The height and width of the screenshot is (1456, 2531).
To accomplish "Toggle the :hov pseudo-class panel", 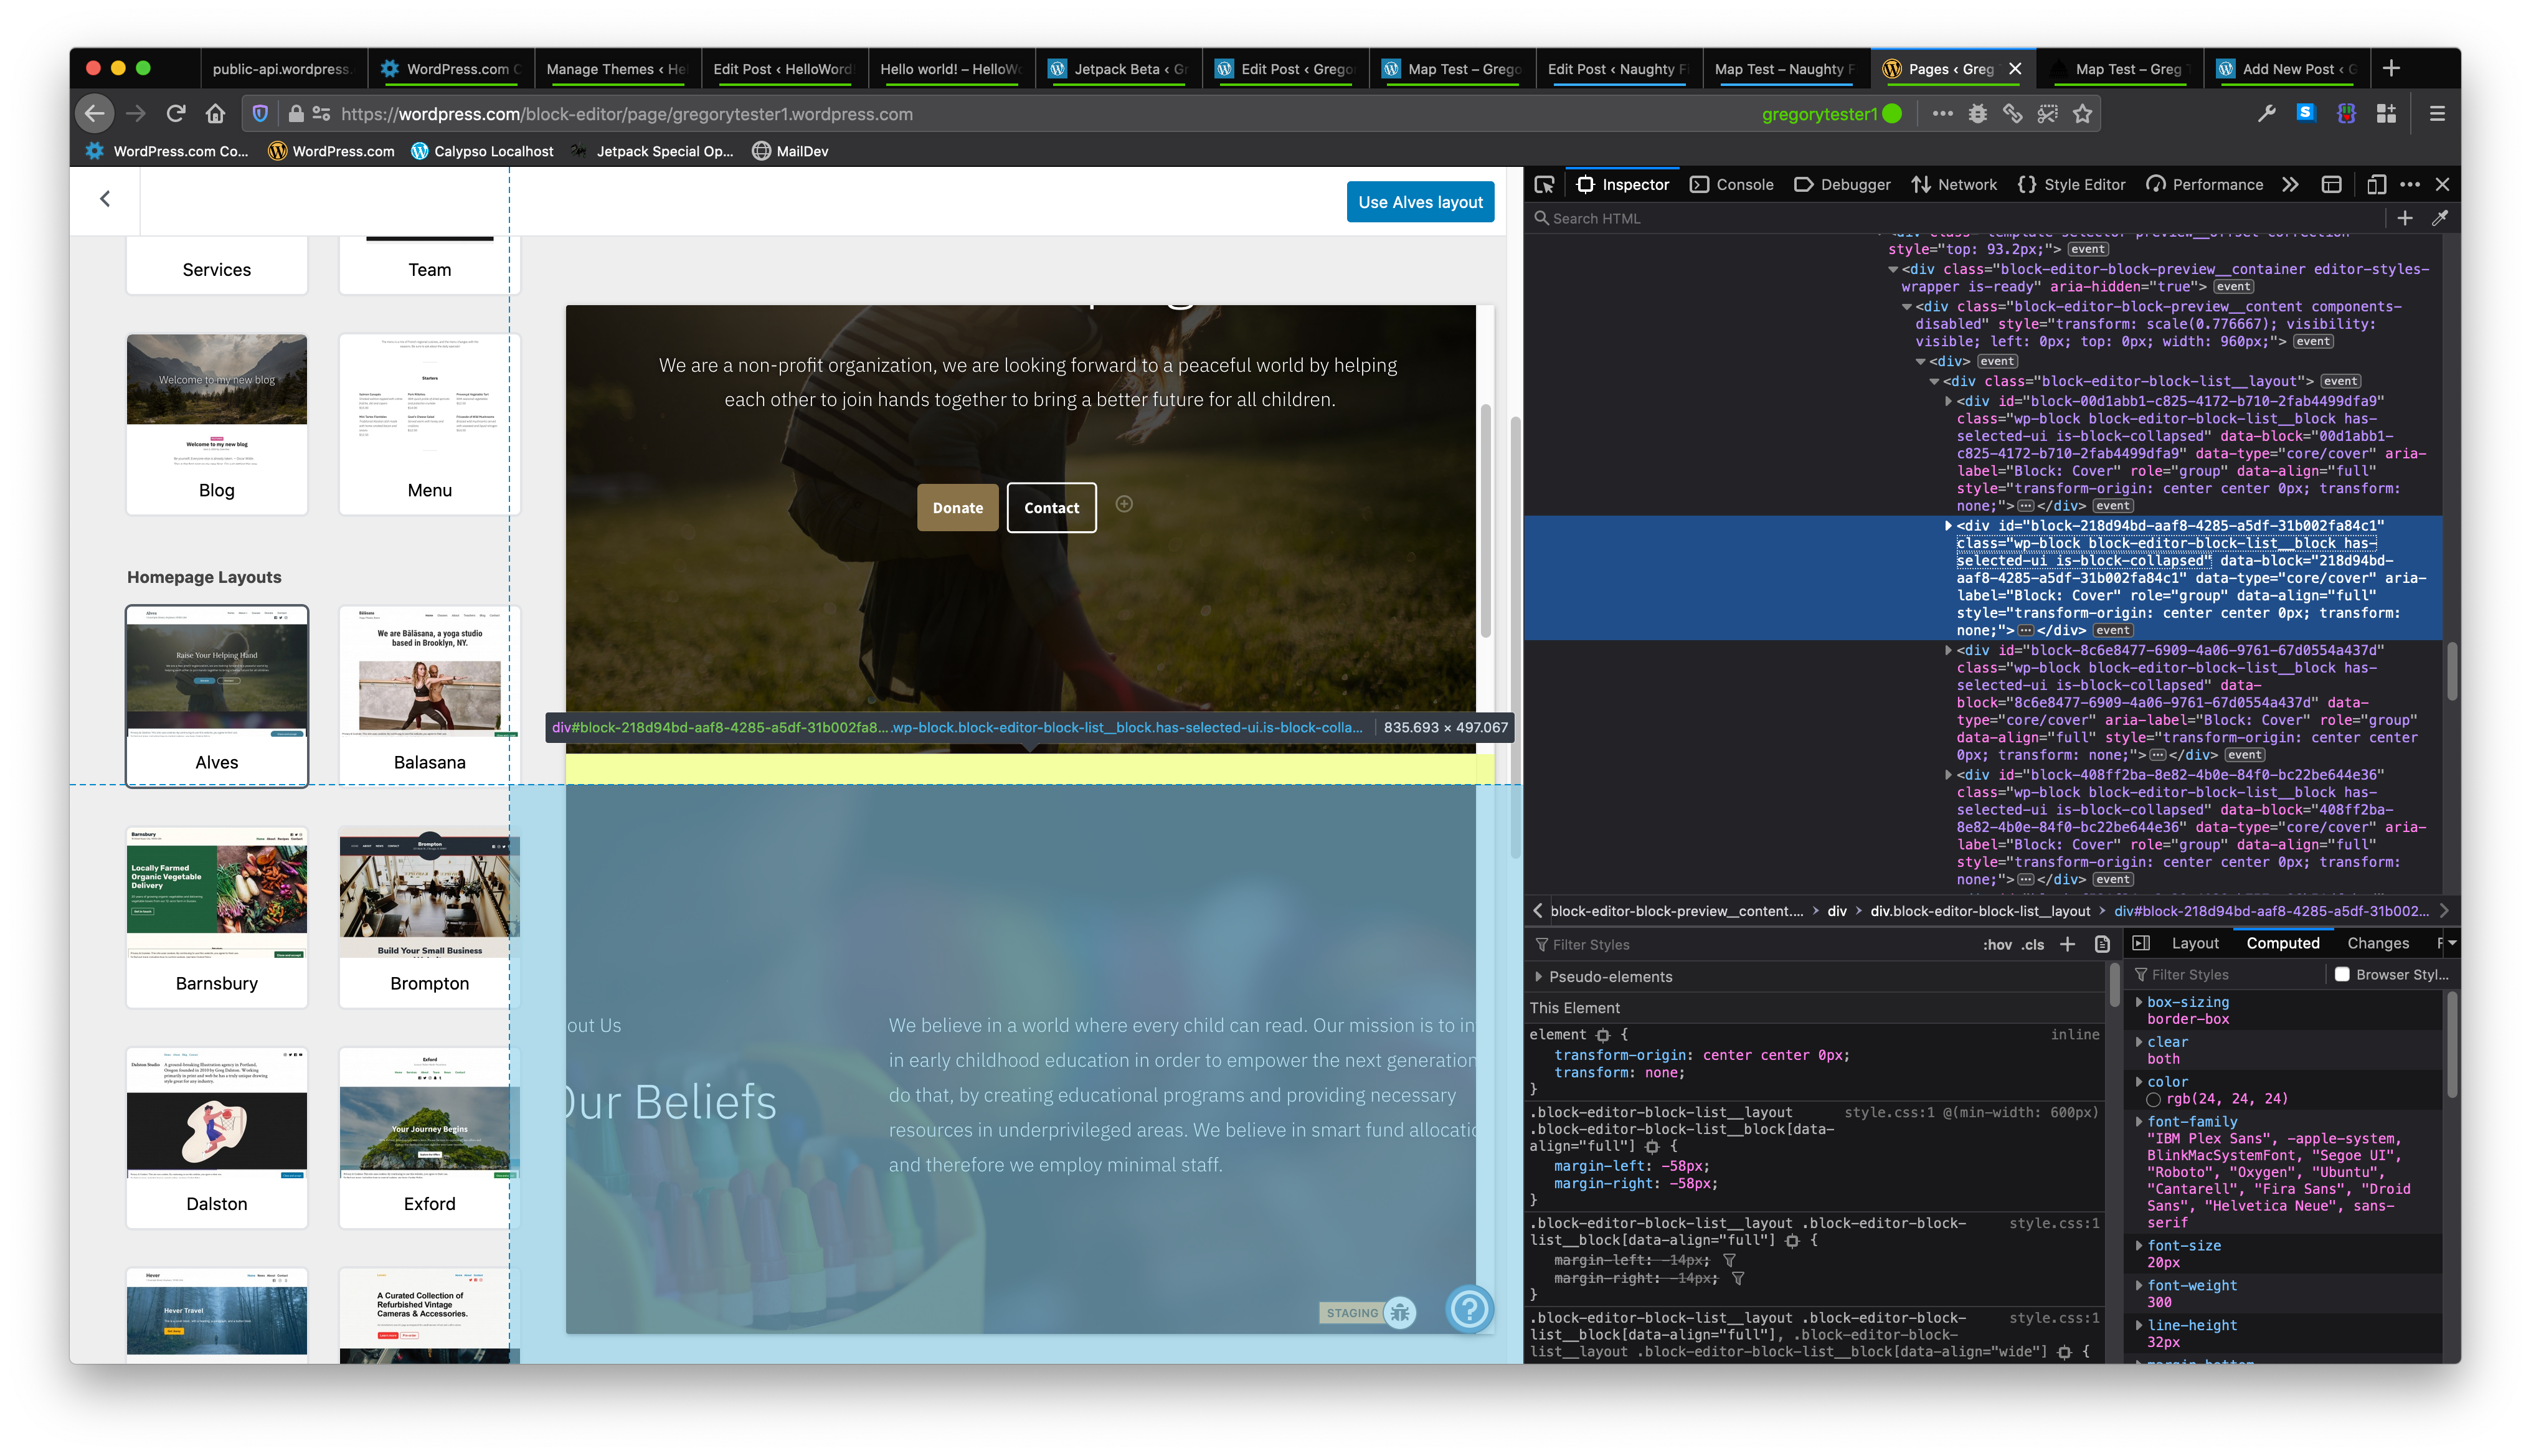I will [x=1997, y=944].
